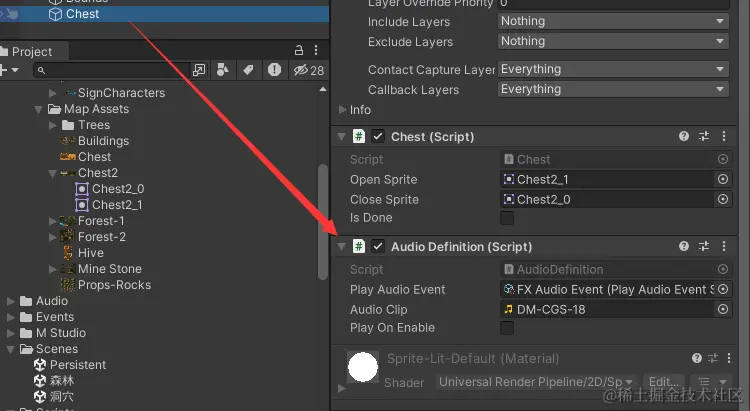This screenshot has height=411, width=750.
Task: Open the Include Layers dropdown
Action: (x=613, y=21)
